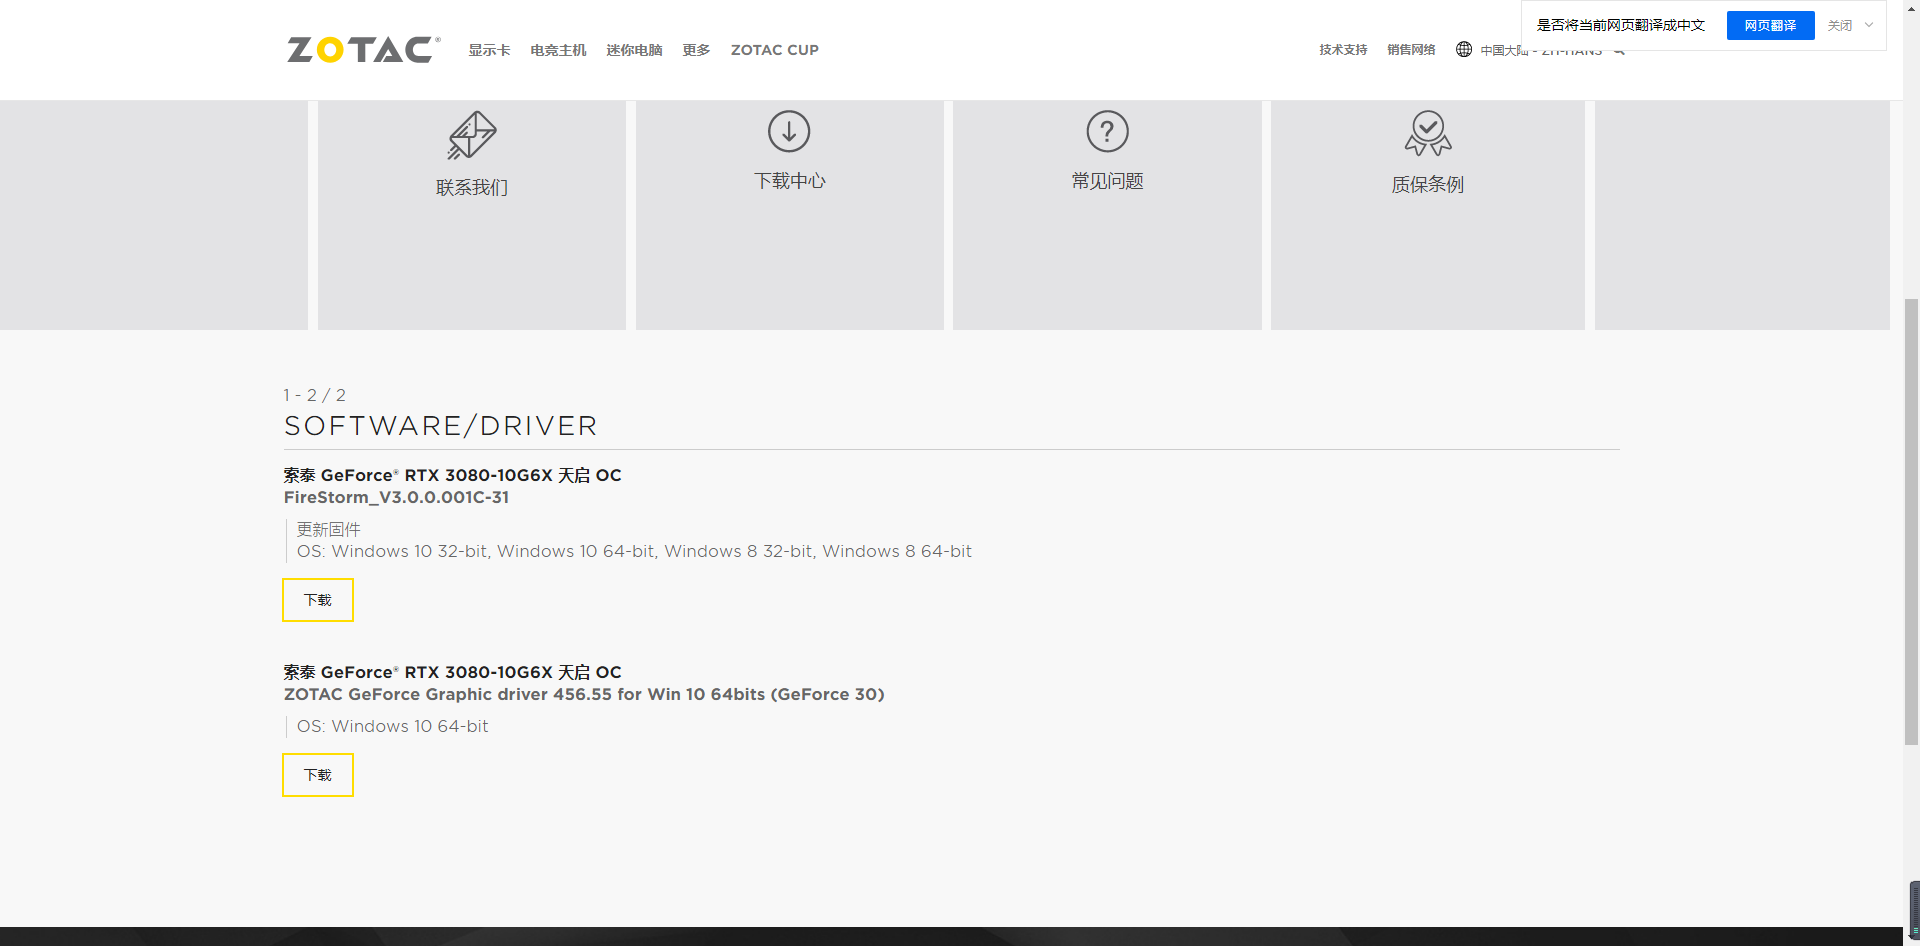Click ZOTAC GeForce Graphic driver 456.55 title
Viewport: 1920px width, 946px height.
pos(584,694)
